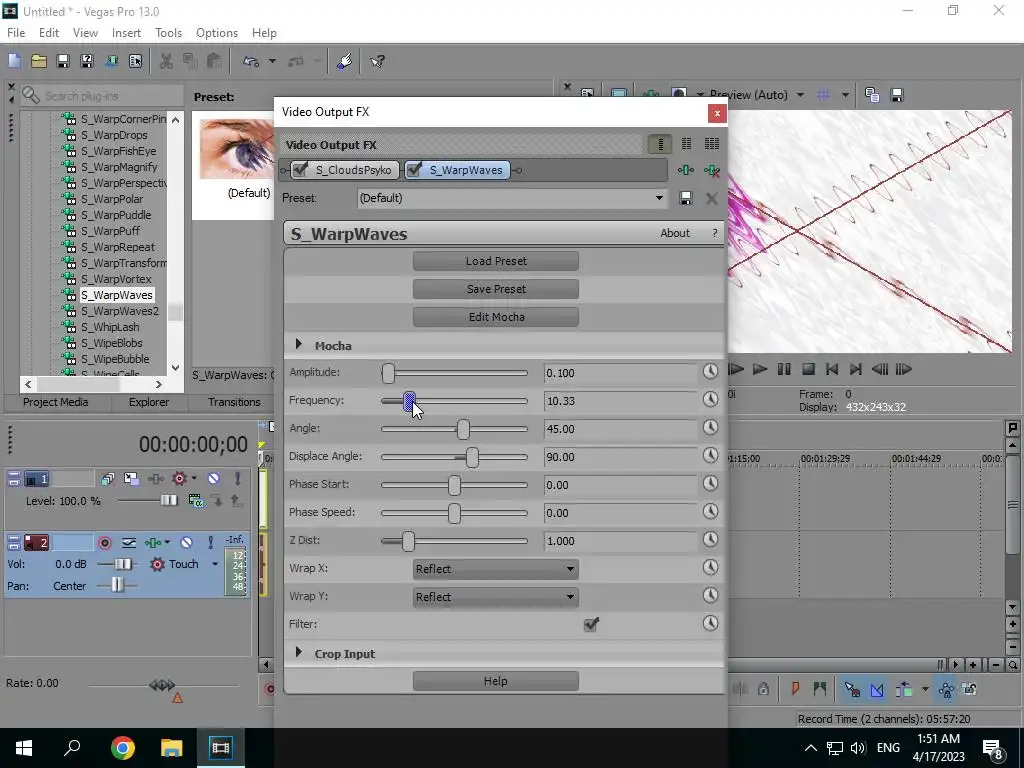
Task: Click the Wrap X animate clock icon
Action: point(710,568)
